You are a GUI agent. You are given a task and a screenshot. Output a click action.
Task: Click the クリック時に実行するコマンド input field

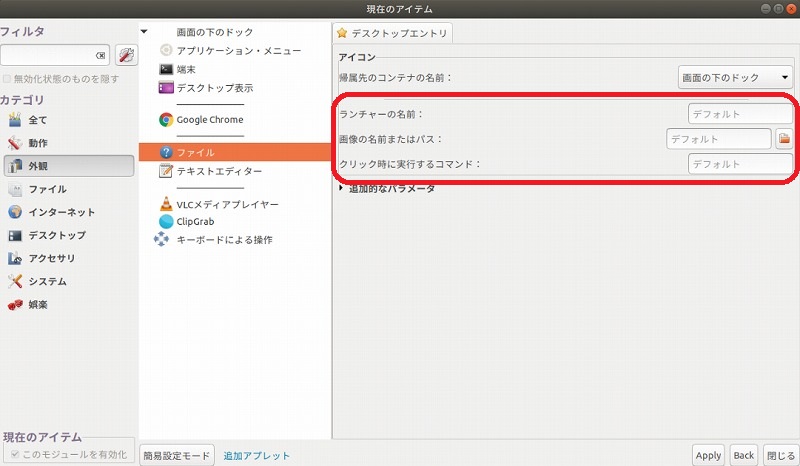pyautogui.click(x=740, y=164)
